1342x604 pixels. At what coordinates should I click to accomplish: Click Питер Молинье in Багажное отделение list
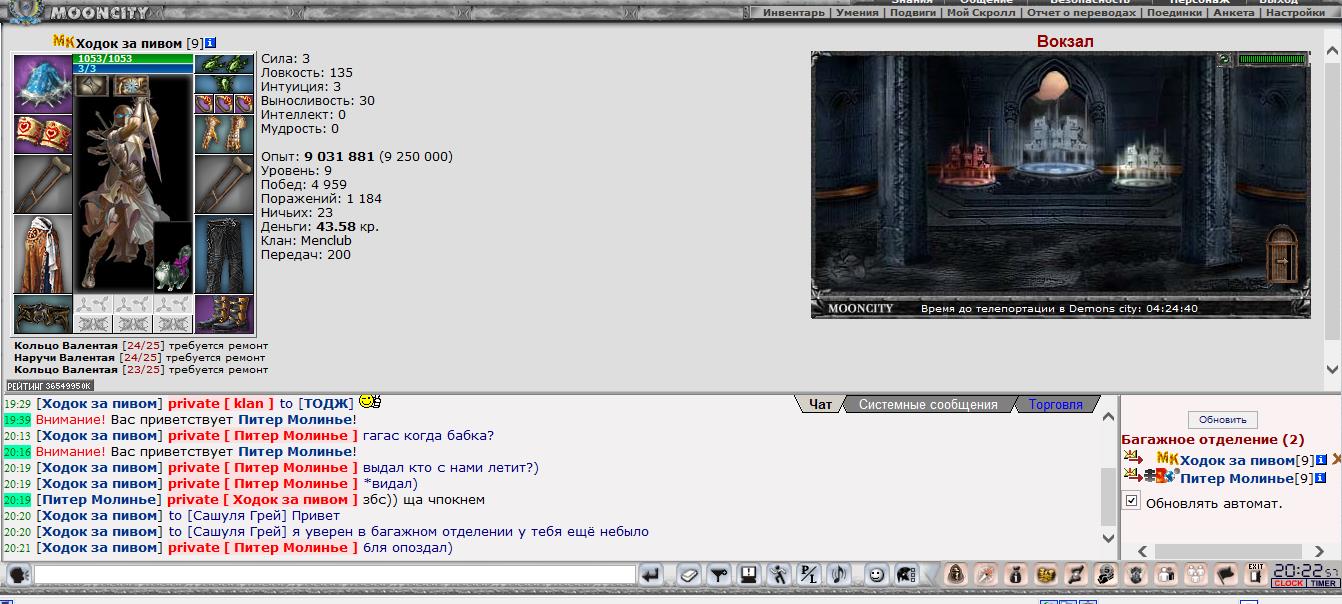1237,478
